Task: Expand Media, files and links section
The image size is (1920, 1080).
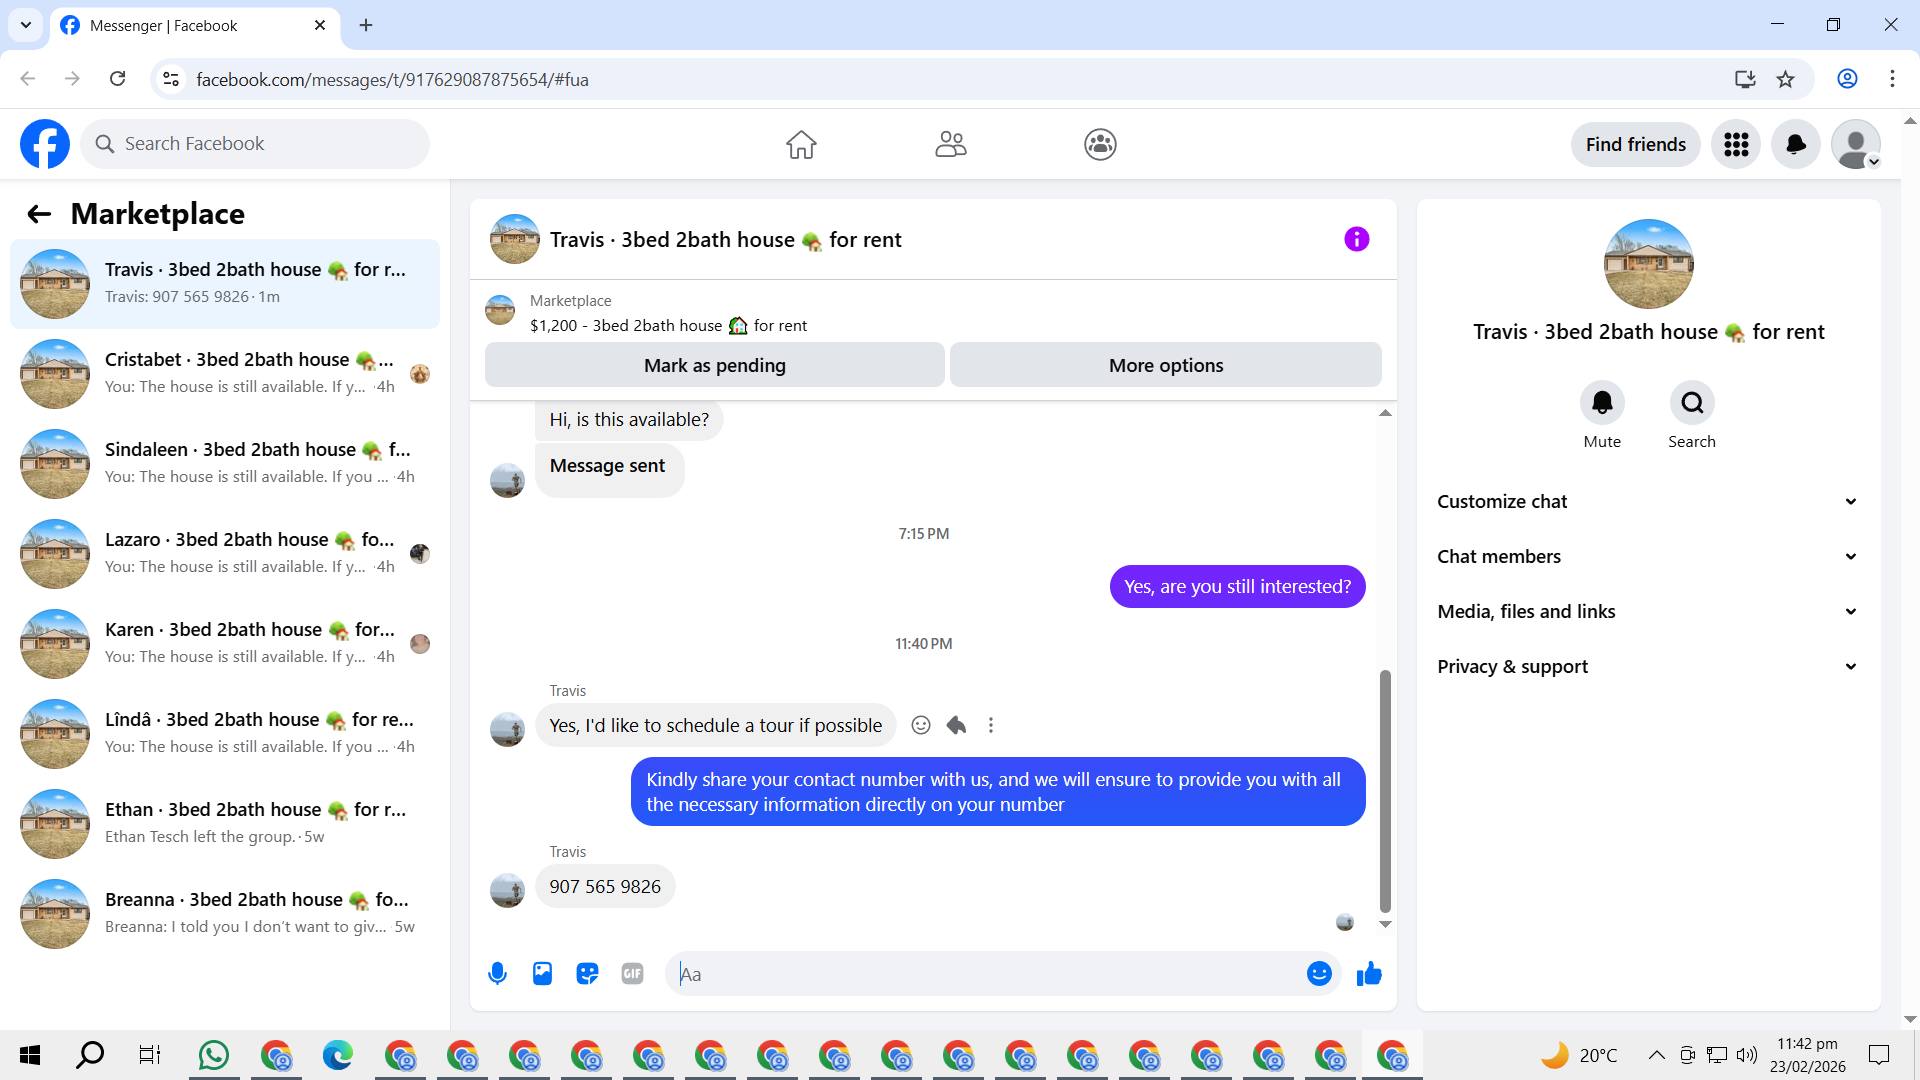Action: tap(1648, 611)
